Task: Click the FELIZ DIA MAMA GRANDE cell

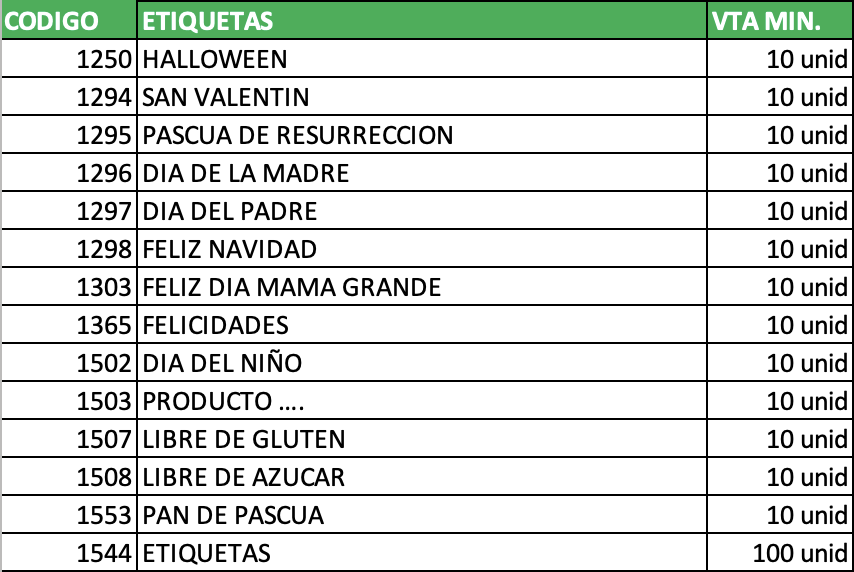Action: coord(422,287)
